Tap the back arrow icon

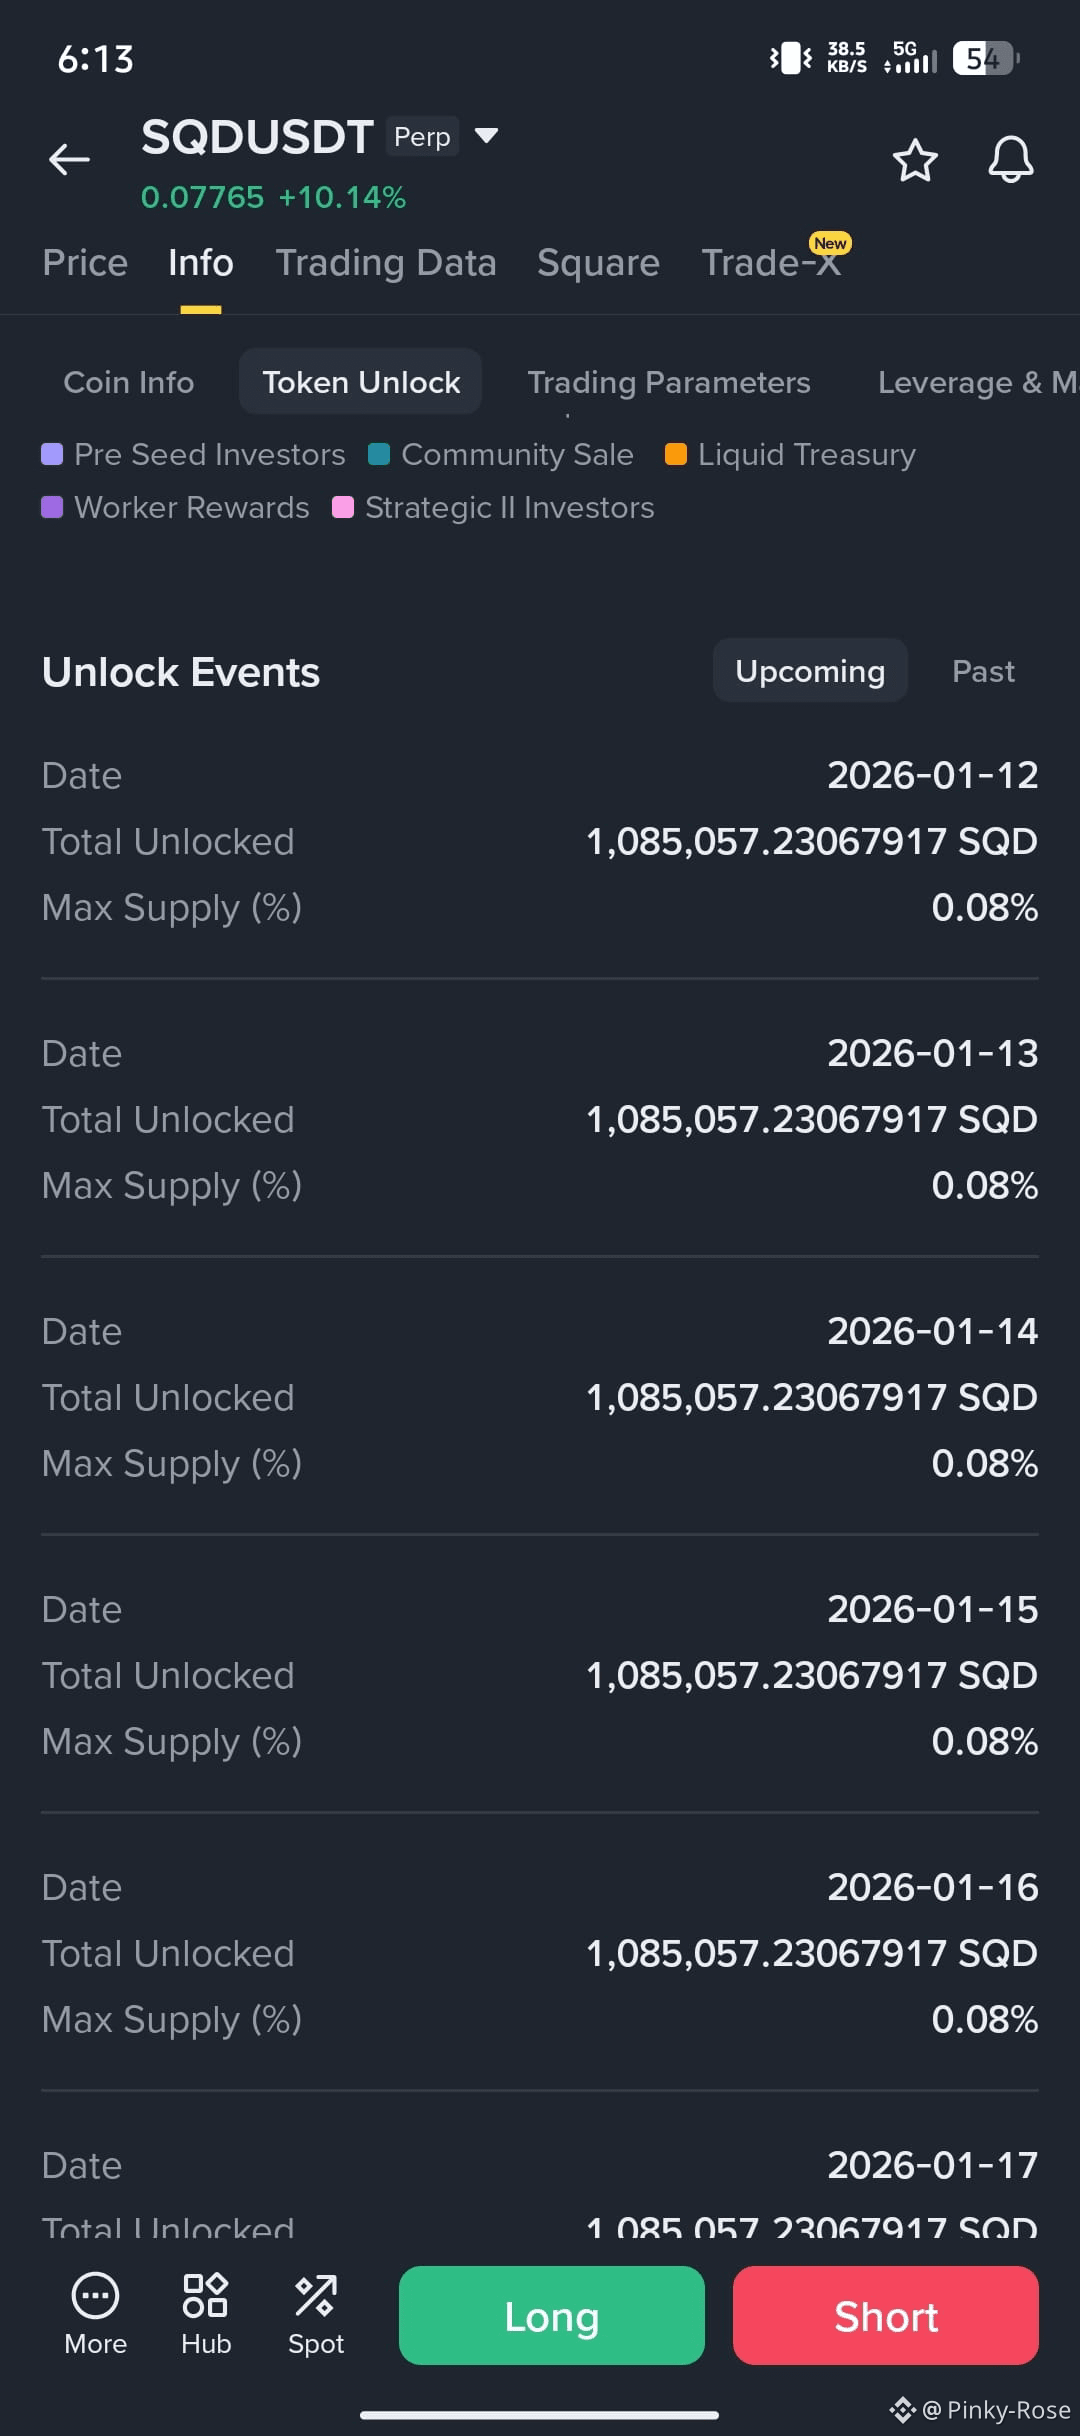(x=69, y=159)
